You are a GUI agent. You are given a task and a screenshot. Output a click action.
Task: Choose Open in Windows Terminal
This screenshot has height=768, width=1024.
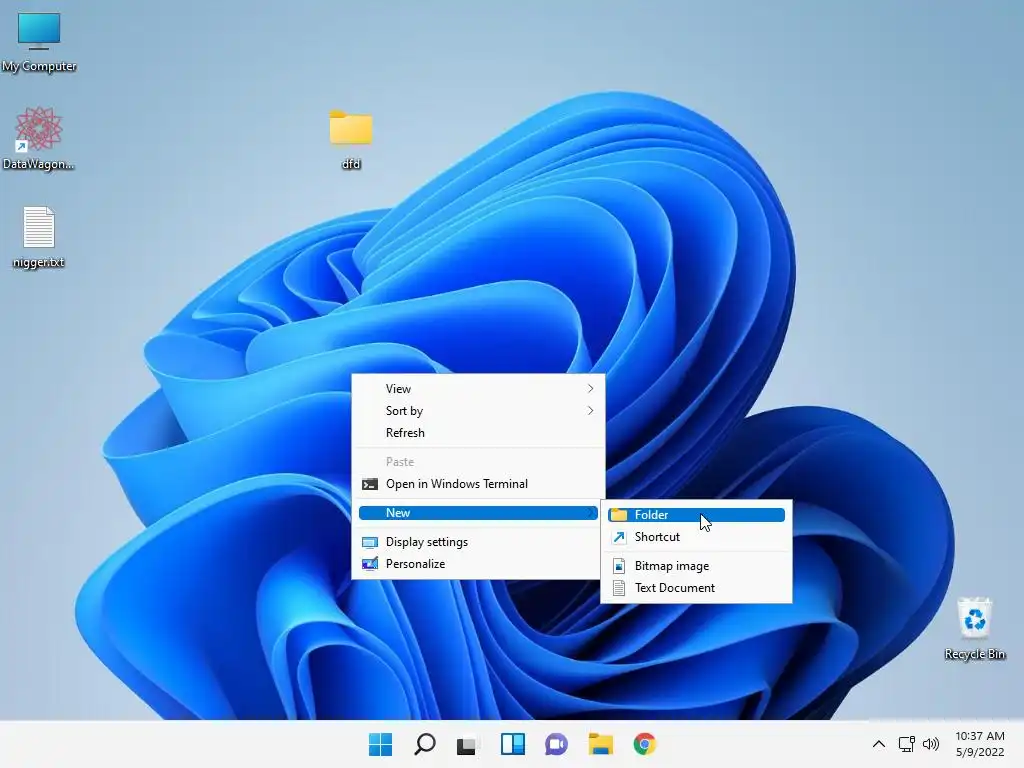[478, 484]
